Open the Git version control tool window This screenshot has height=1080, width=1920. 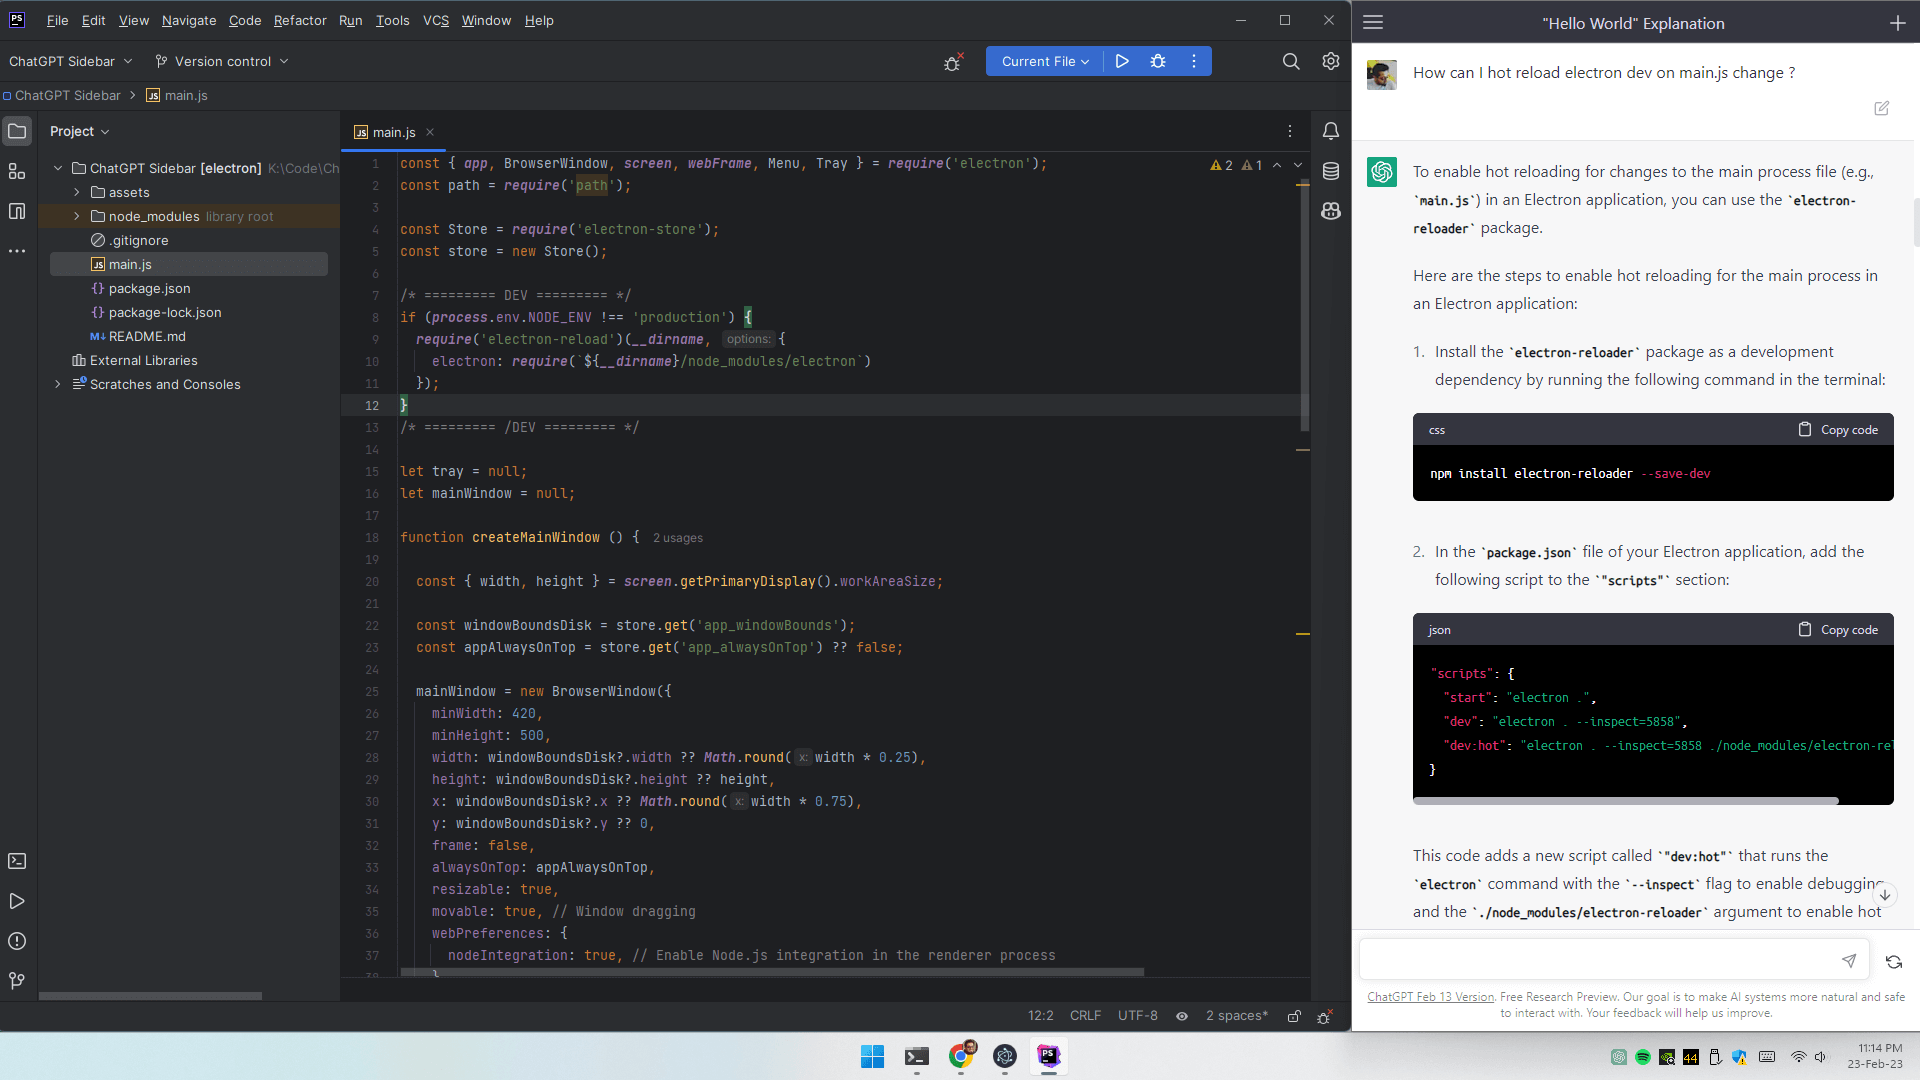click(x=17, y=981)
